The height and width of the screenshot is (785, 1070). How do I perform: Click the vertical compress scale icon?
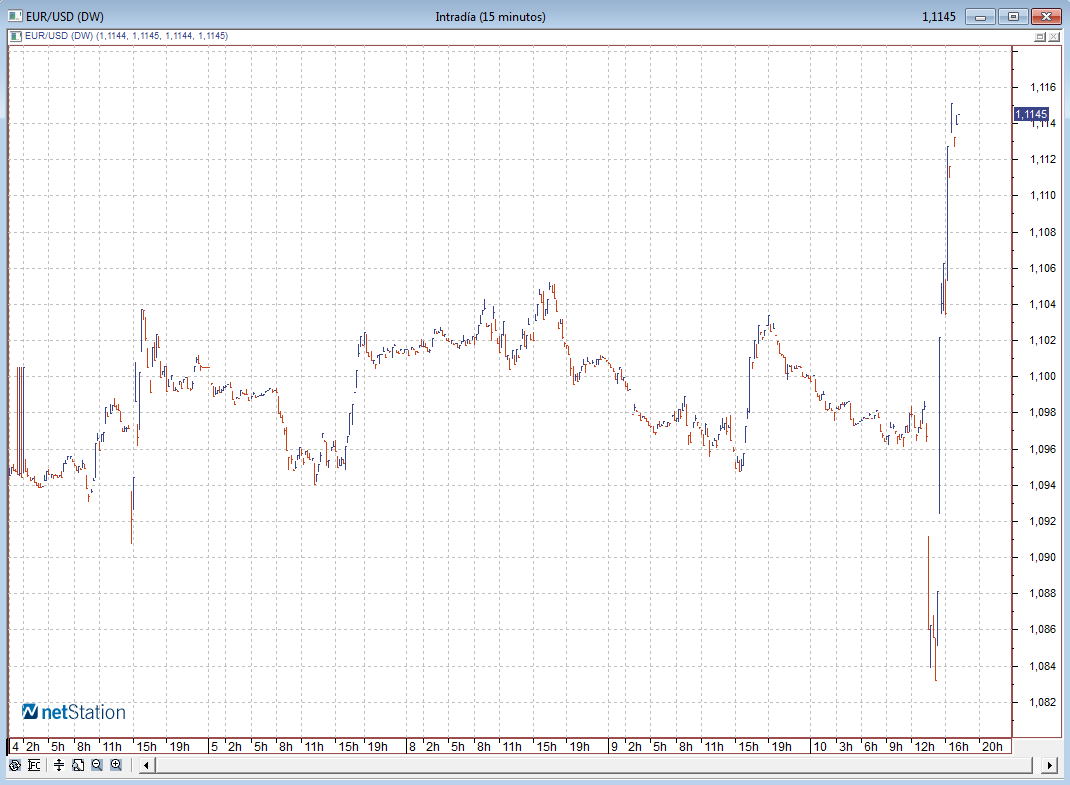pos(59,765)
